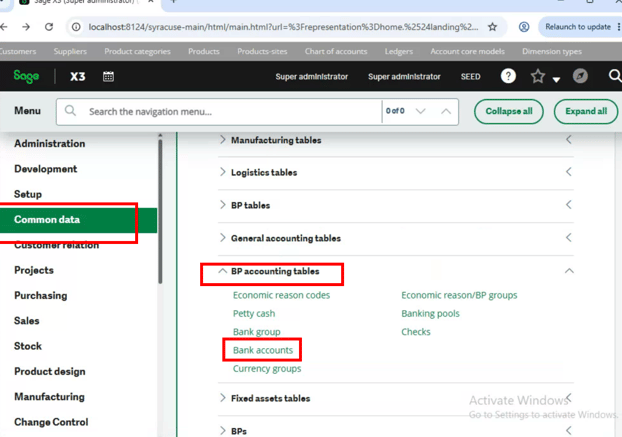Select Product design in the menu
Viewport: 622px width, 437px height.
click(x=50, y=371)
